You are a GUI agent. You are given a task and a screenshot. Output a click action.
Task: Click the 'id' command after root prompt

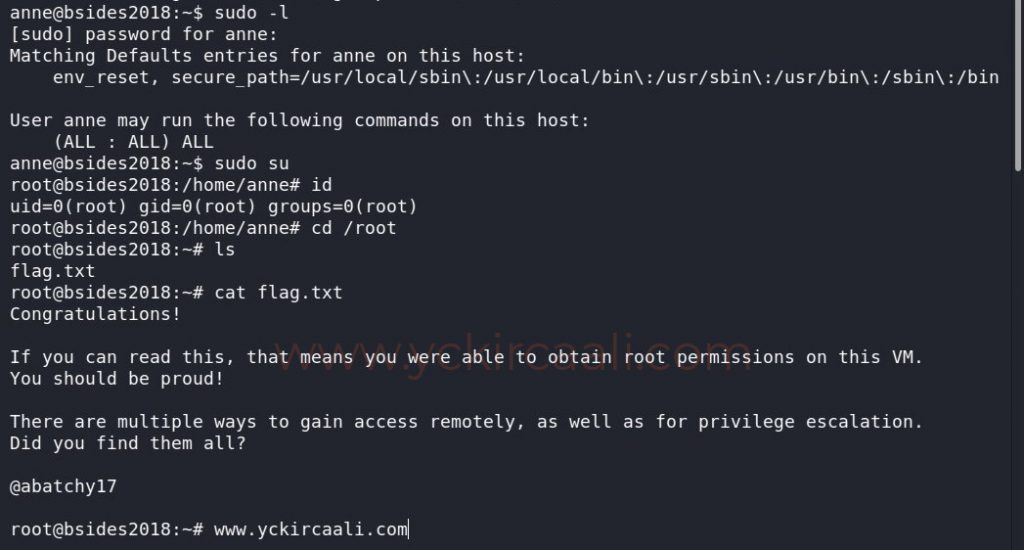pyautogui.click(x=322, y=185)
